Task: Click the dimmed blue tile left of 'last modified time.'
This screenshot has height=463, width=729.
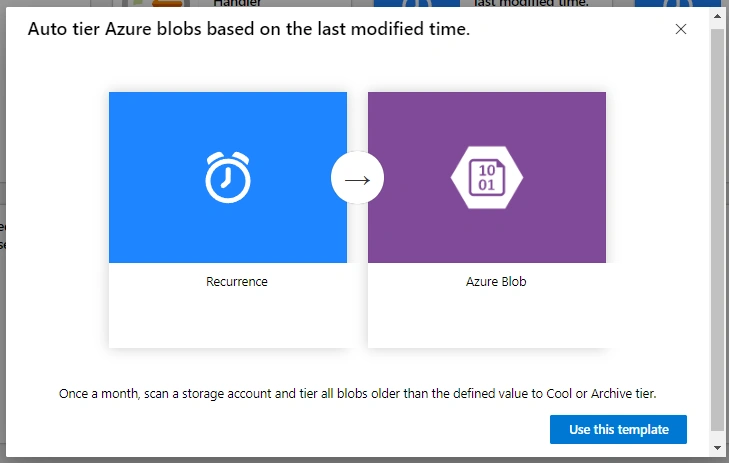Action: click(x=417, y=3)
